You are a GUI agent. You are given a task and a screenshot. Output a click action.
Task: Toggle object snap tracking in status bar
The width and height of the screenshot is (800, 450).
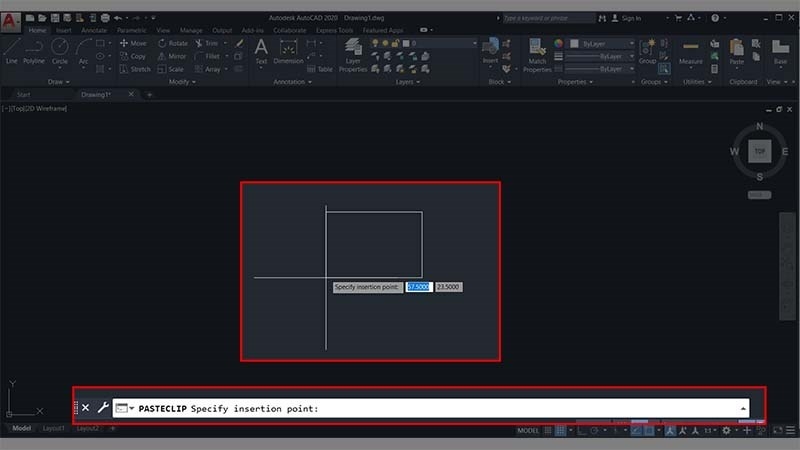[x=636, y=431]
